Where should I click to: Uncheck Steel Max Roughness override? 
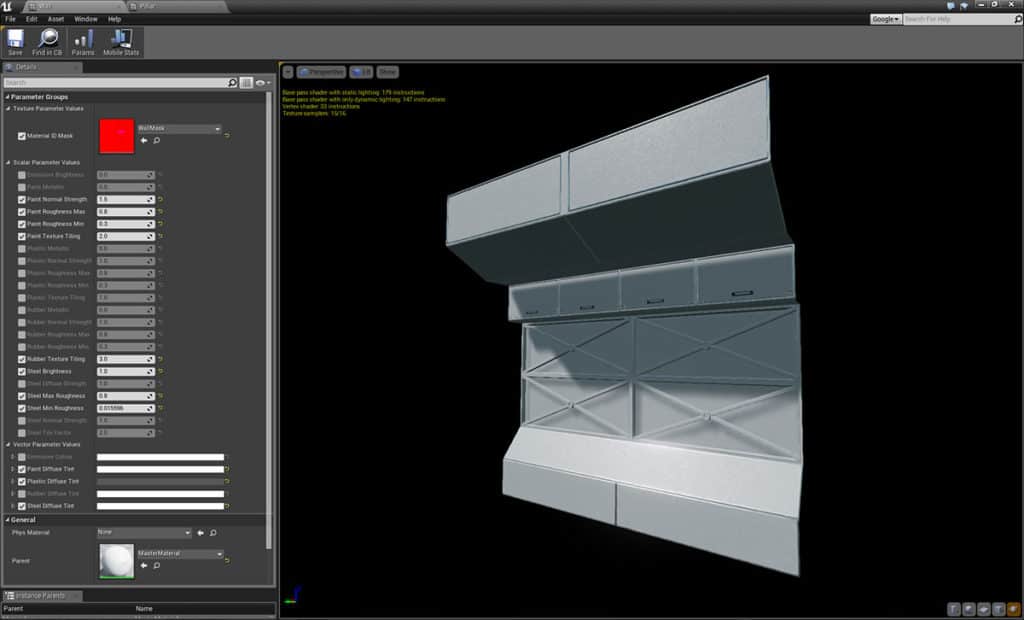(x=22, y=396)
